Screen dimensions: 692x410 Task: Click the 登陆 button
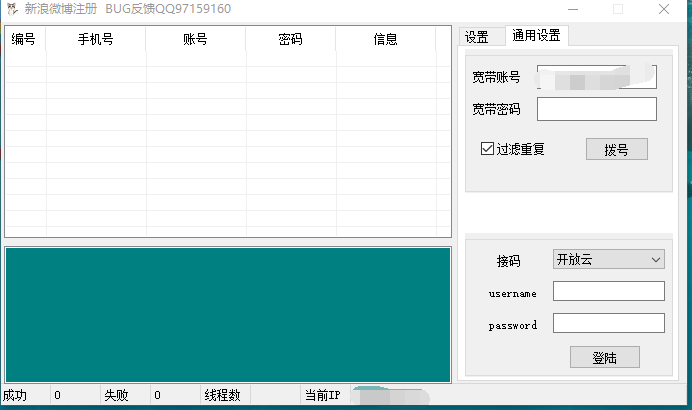[604, 357]
